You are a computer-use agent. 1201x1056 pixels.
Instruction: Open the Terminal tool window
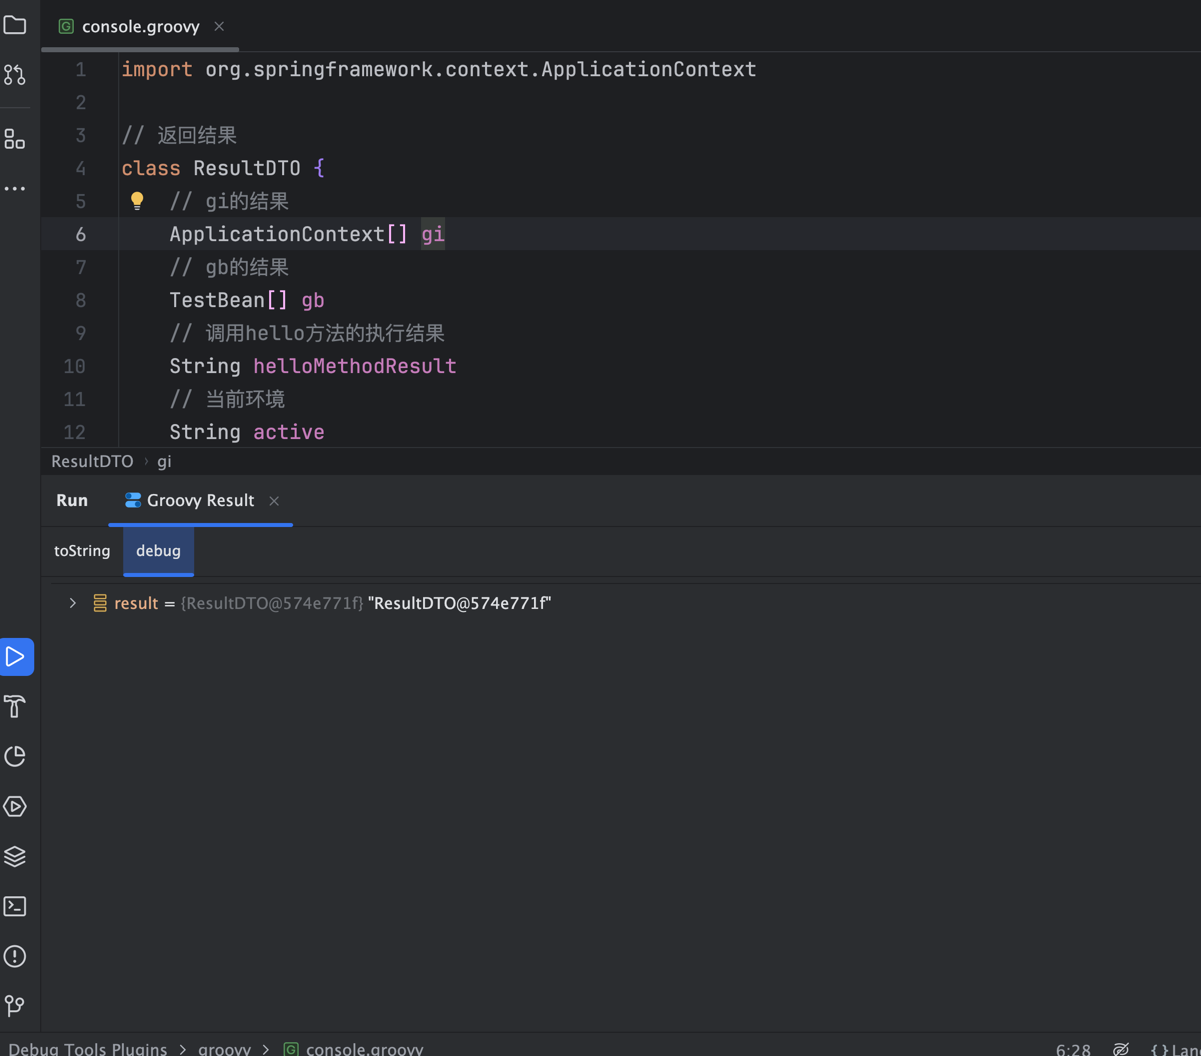[x=15, y=906]
